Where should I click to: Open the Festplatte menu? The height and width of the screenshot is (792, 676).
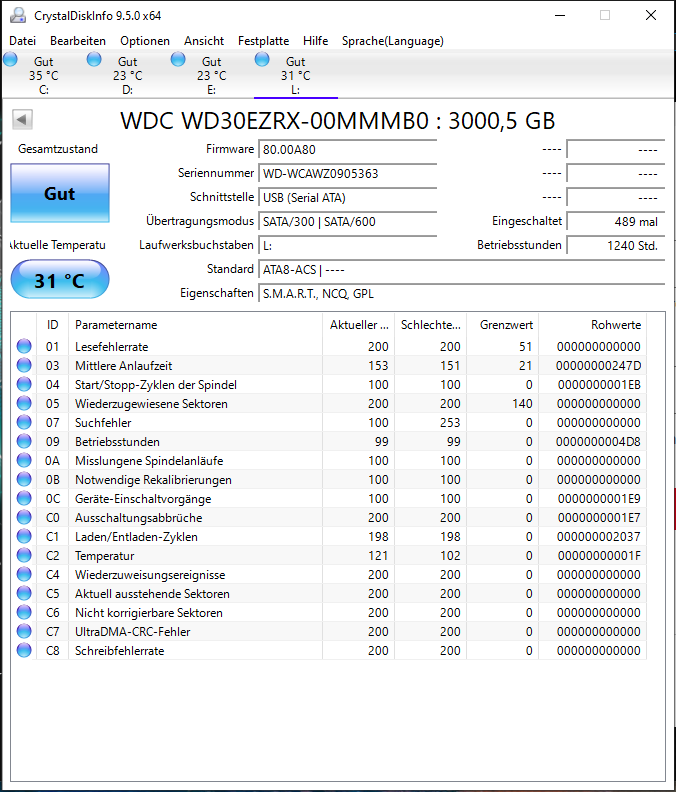click(263, 41)
